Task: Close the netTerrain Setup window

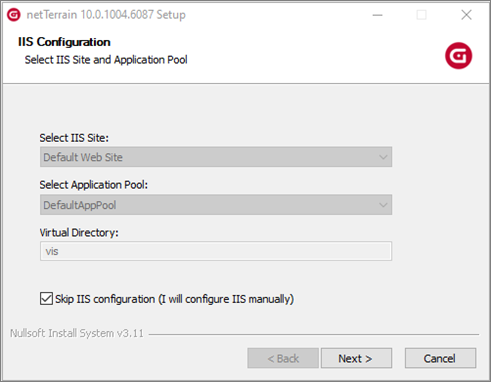Action: click(x=466, y=15)
